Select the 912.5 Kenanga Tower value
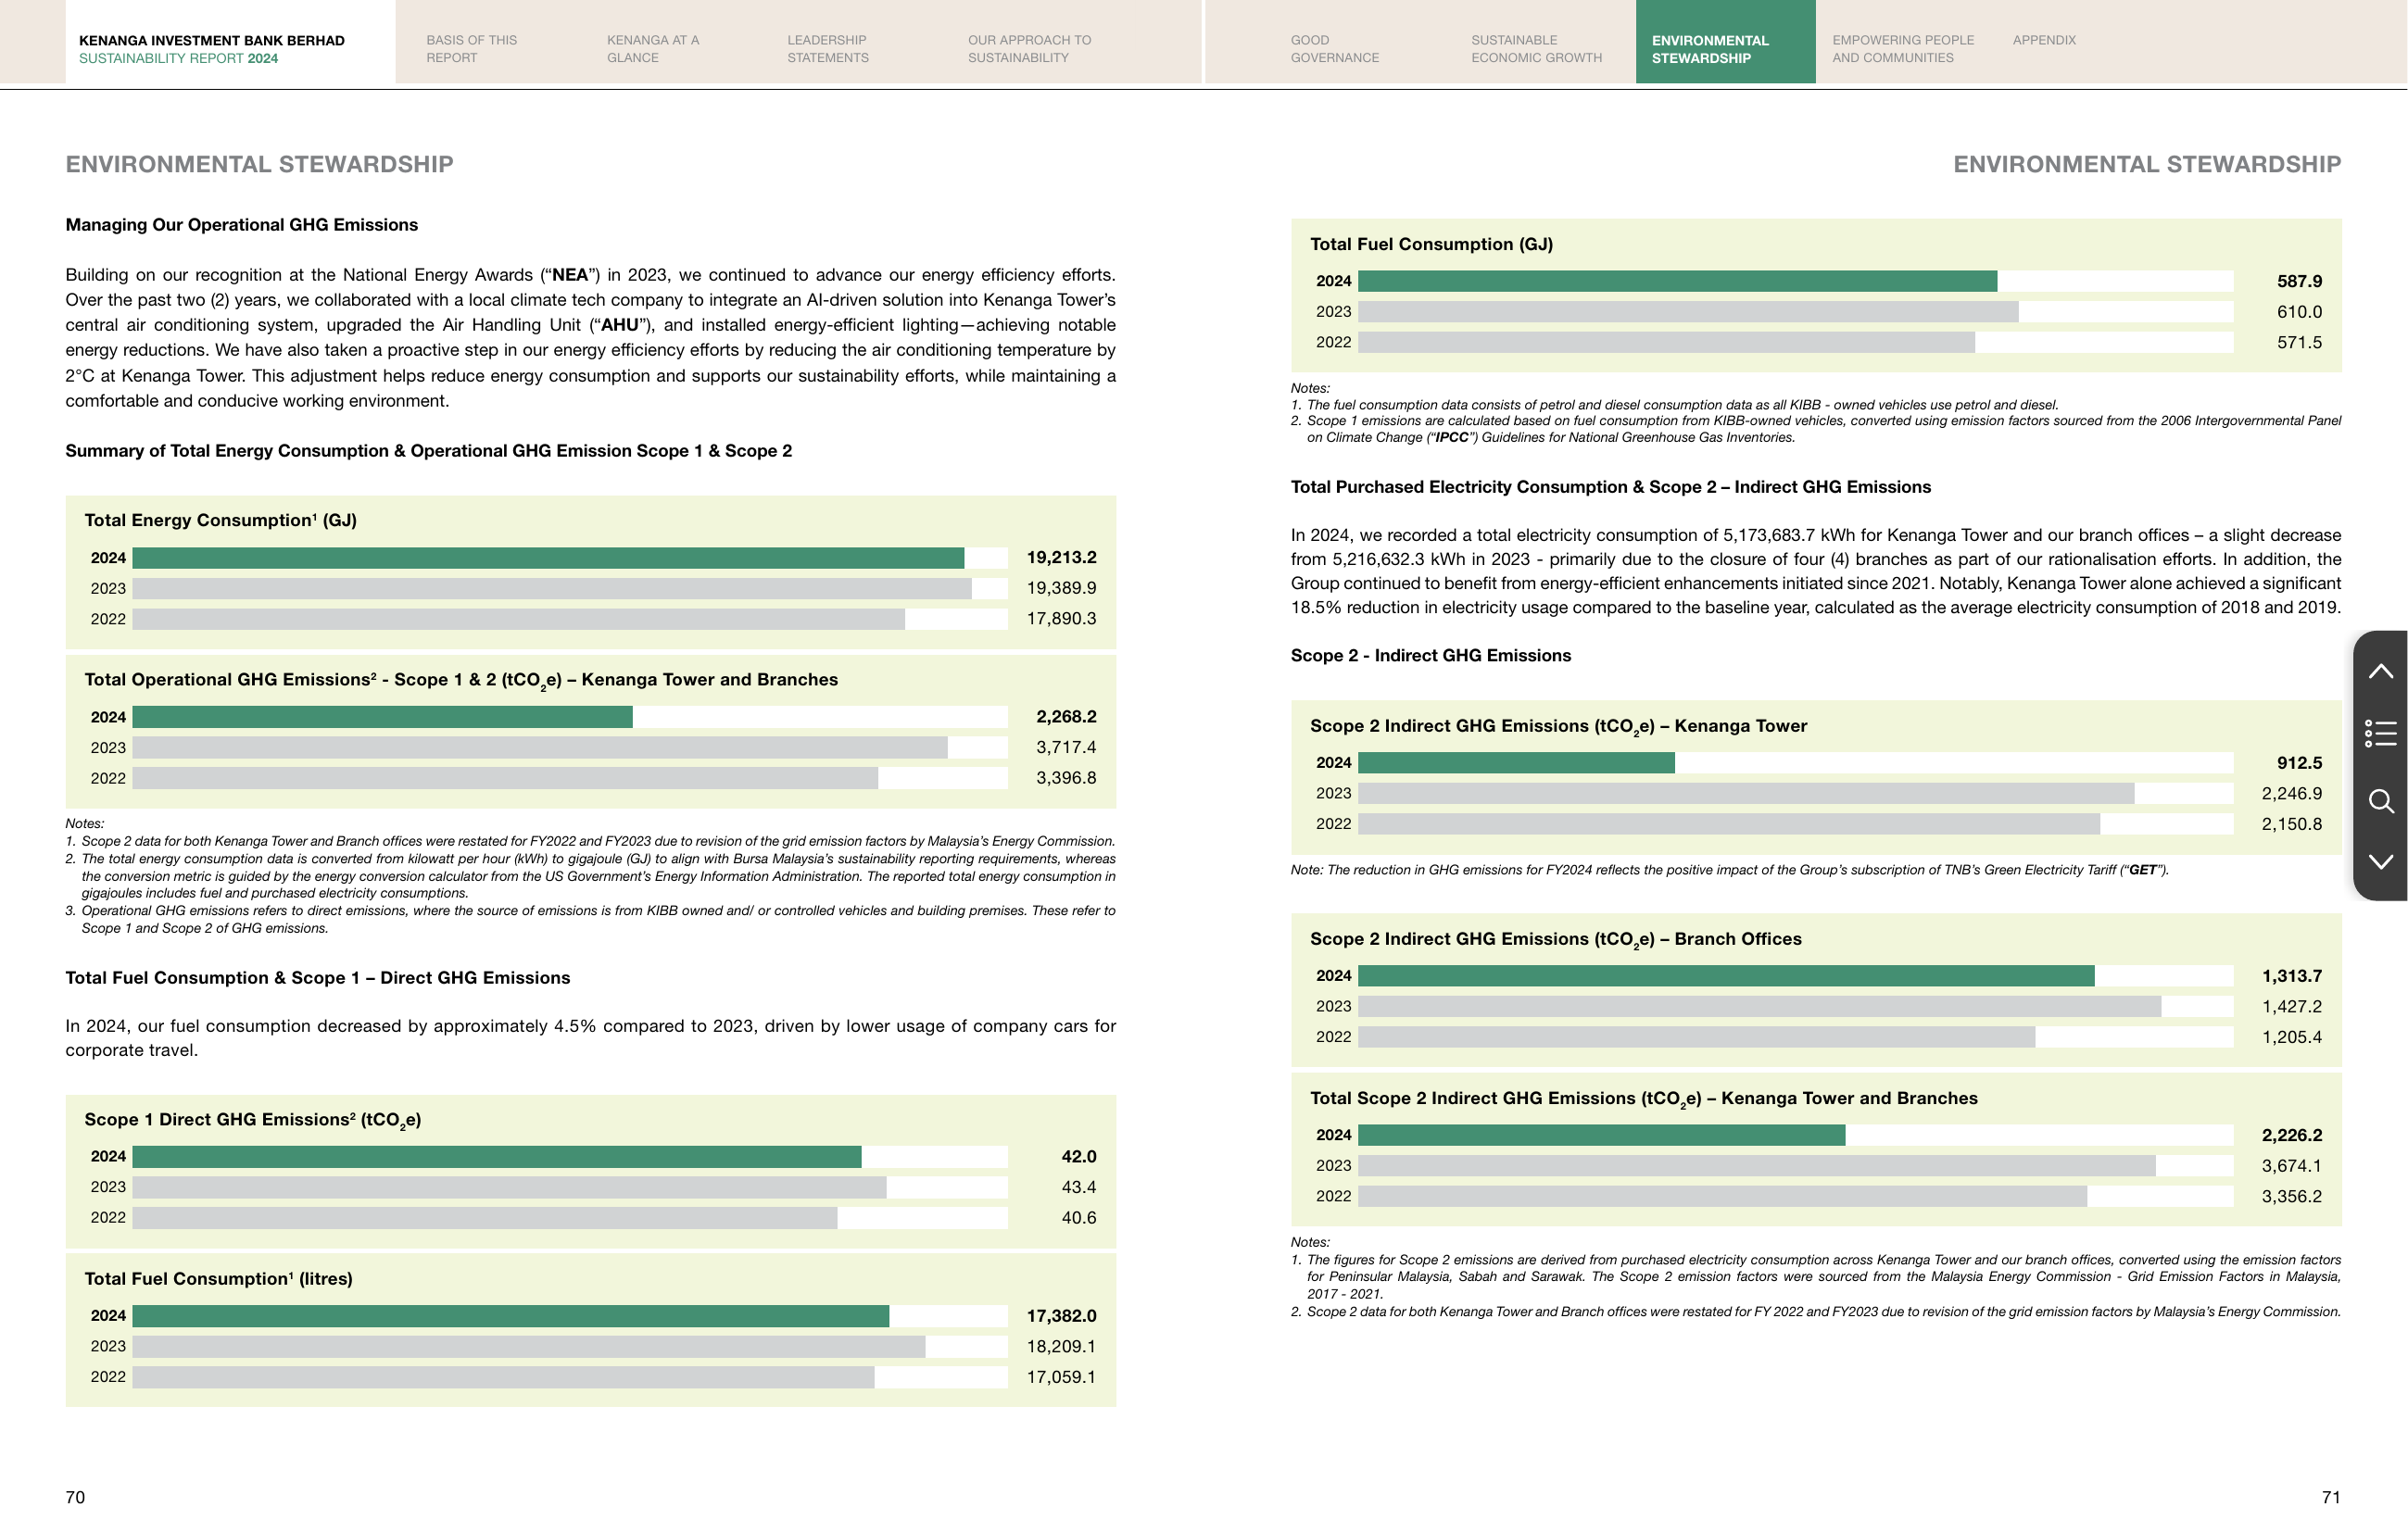Viewport: 2408px width, 1532px height. point(2299,763)
